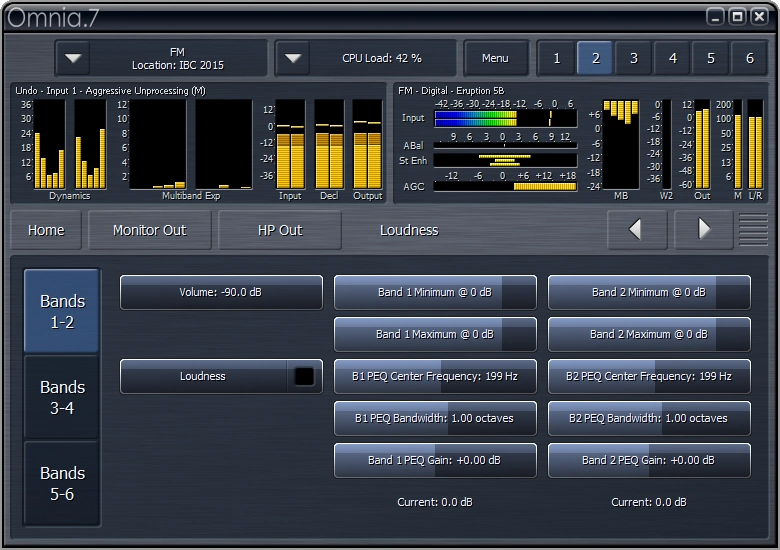Screen dimensions: 780x550
Task: Click the Menu button
Action: tap(495, 58)
